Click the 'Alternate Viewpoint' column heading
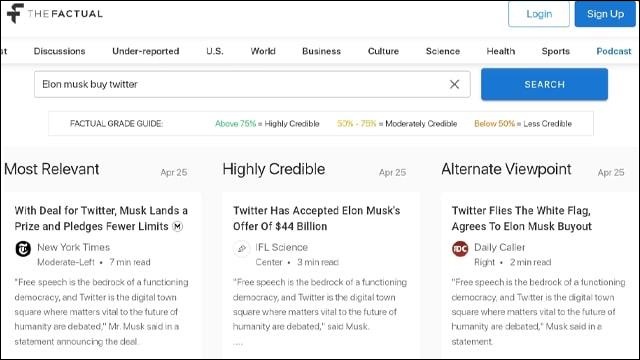Screen dimensions: 640x360 [x=506, y=169]
